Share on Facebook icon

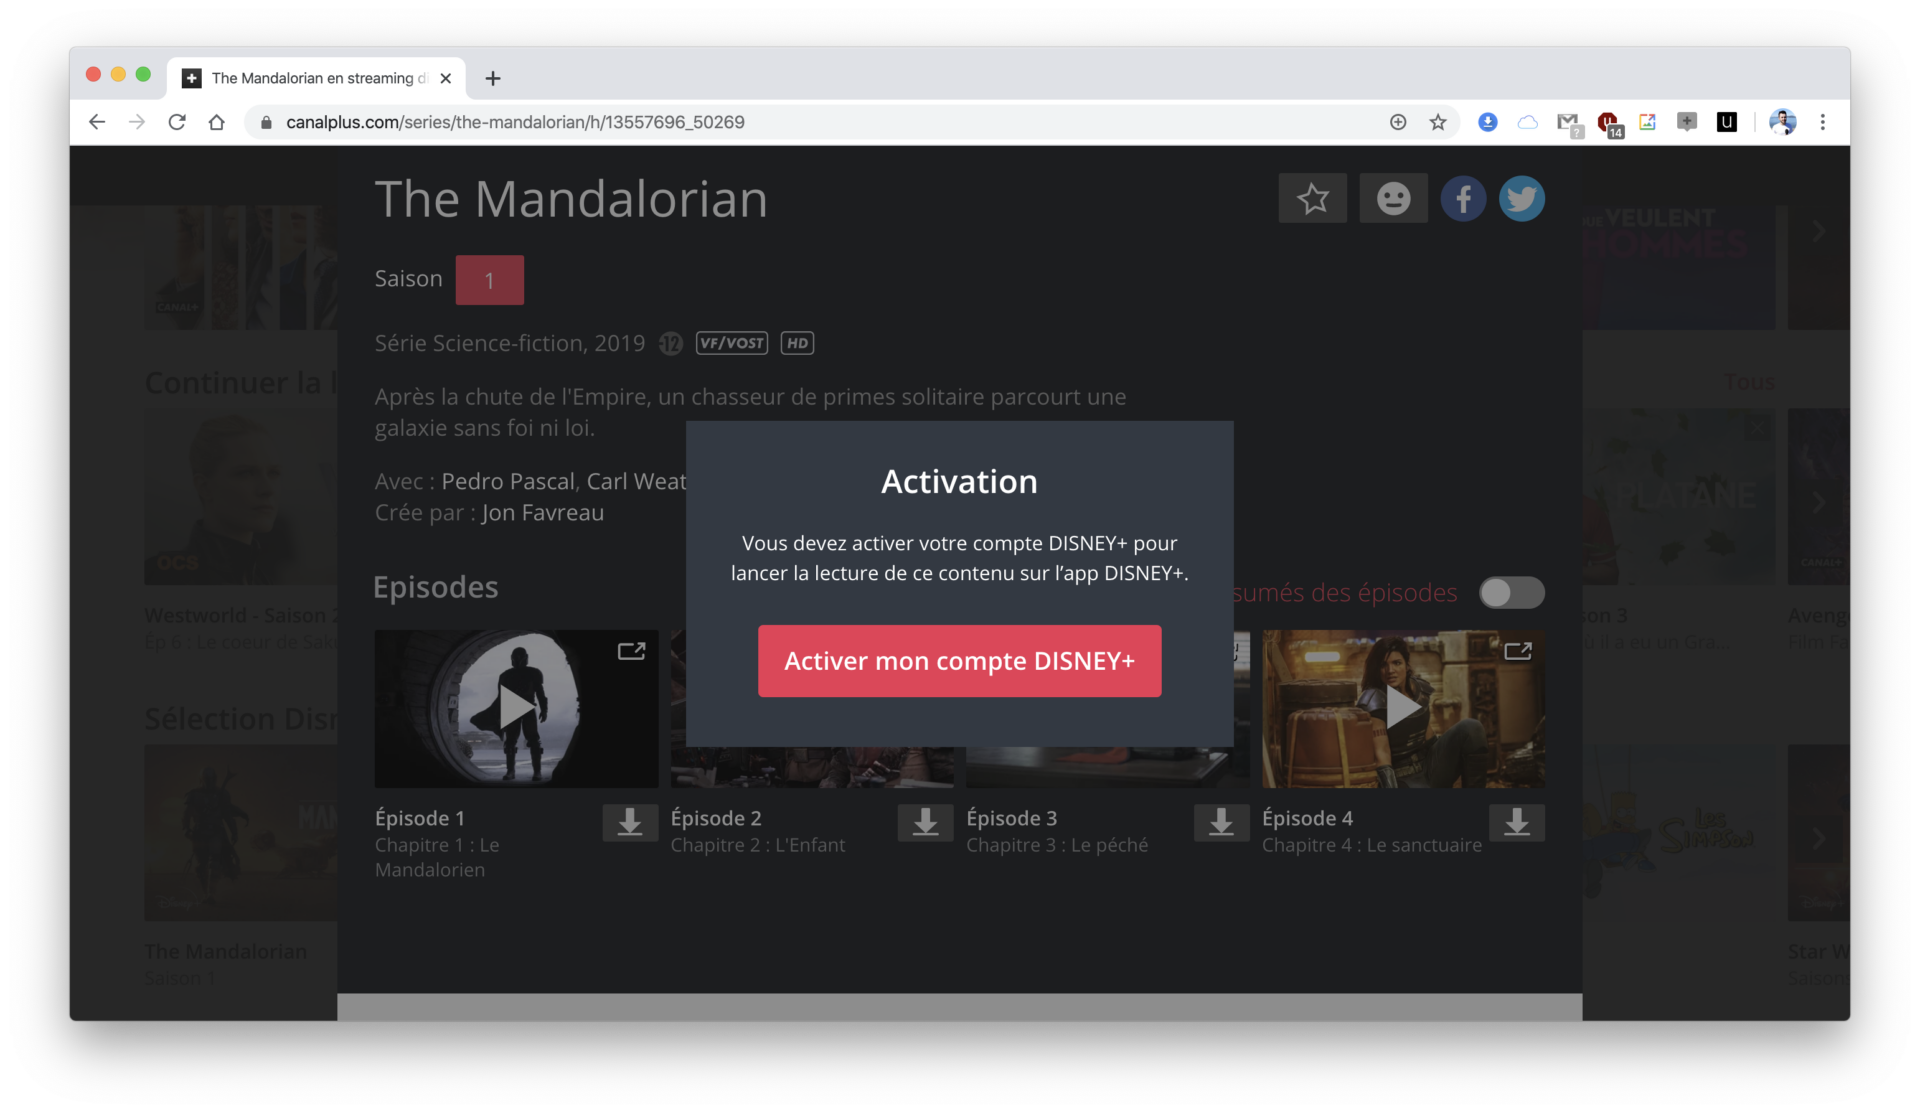coord(1462,199)
